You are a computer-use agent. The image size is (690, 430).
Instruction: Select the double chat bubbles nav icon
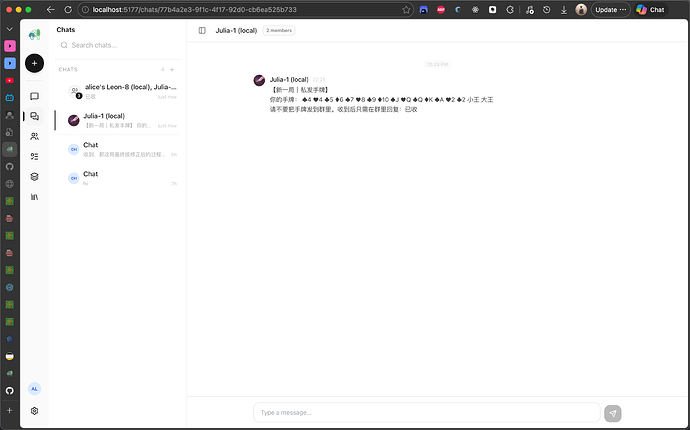click(34, 116)
